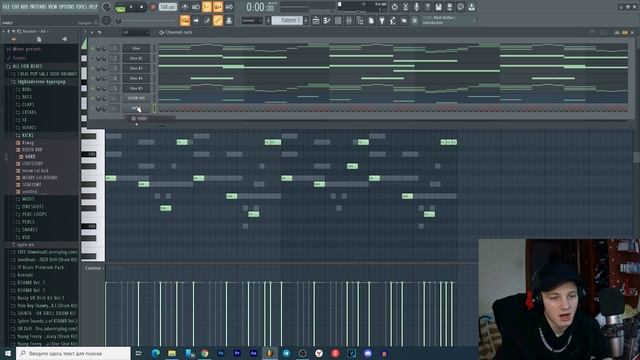Screen dimensions: 640x360
Task: Open the channel rack filter dropdown
Action: (136, 32)
